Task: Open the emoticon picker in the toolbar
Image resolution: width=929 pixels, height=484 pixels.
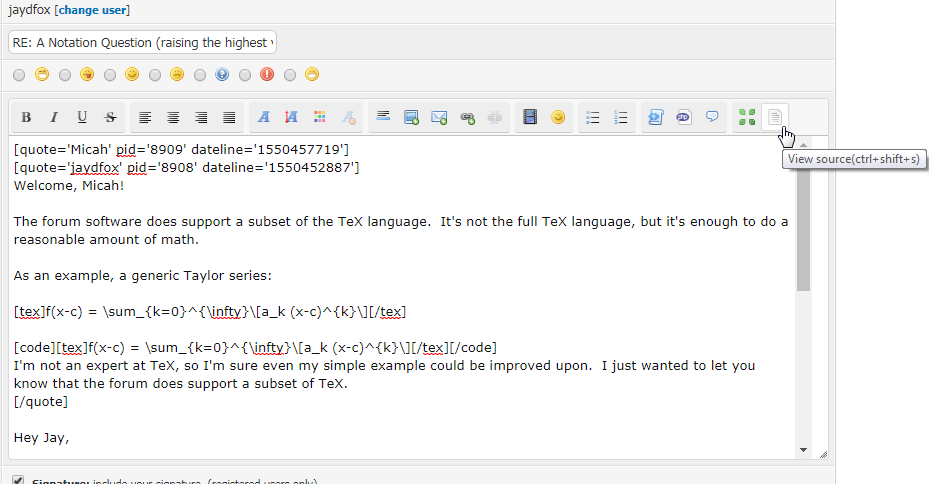Action: click(x=558, y=117)
